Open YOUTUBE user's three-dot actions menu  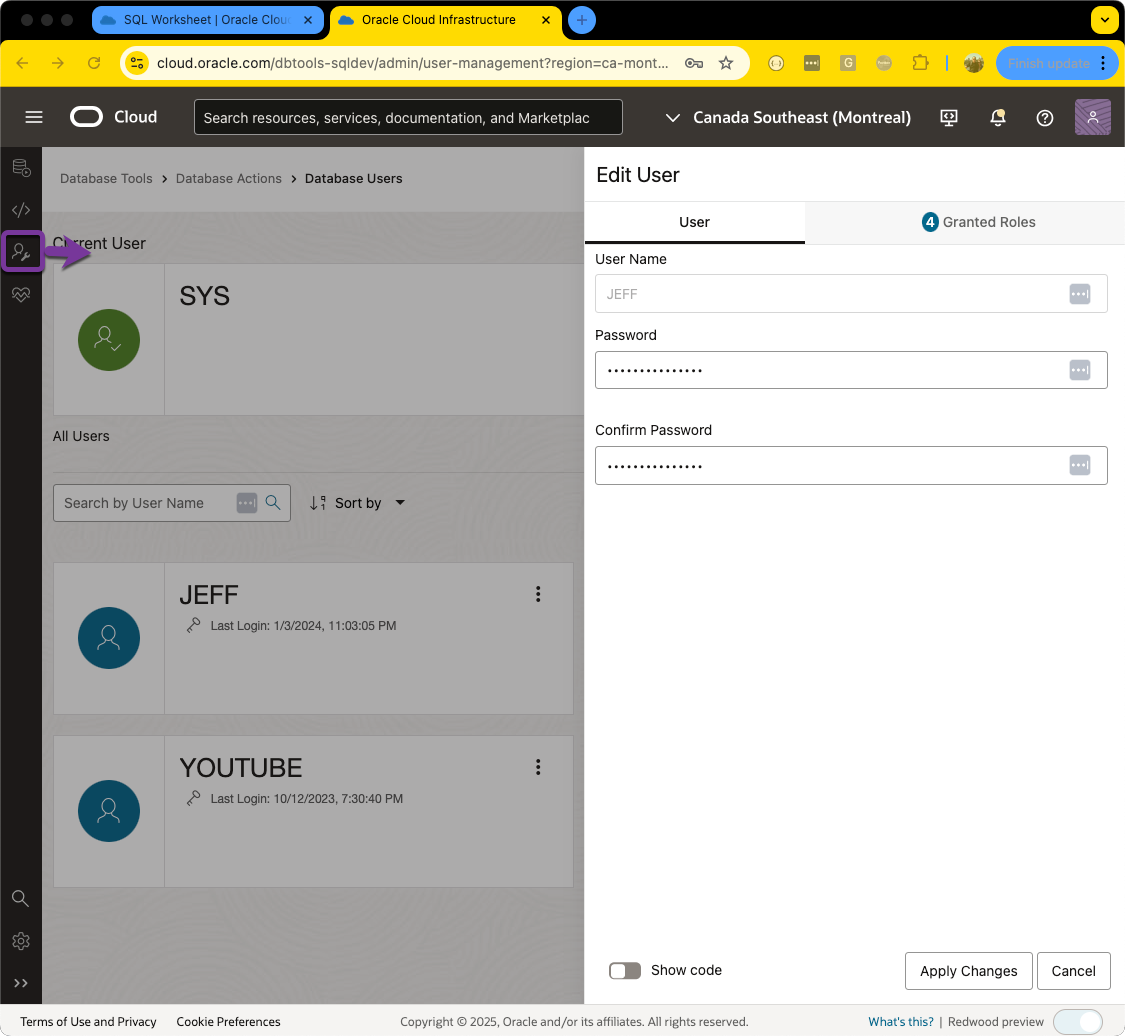[x=538, y=767]
